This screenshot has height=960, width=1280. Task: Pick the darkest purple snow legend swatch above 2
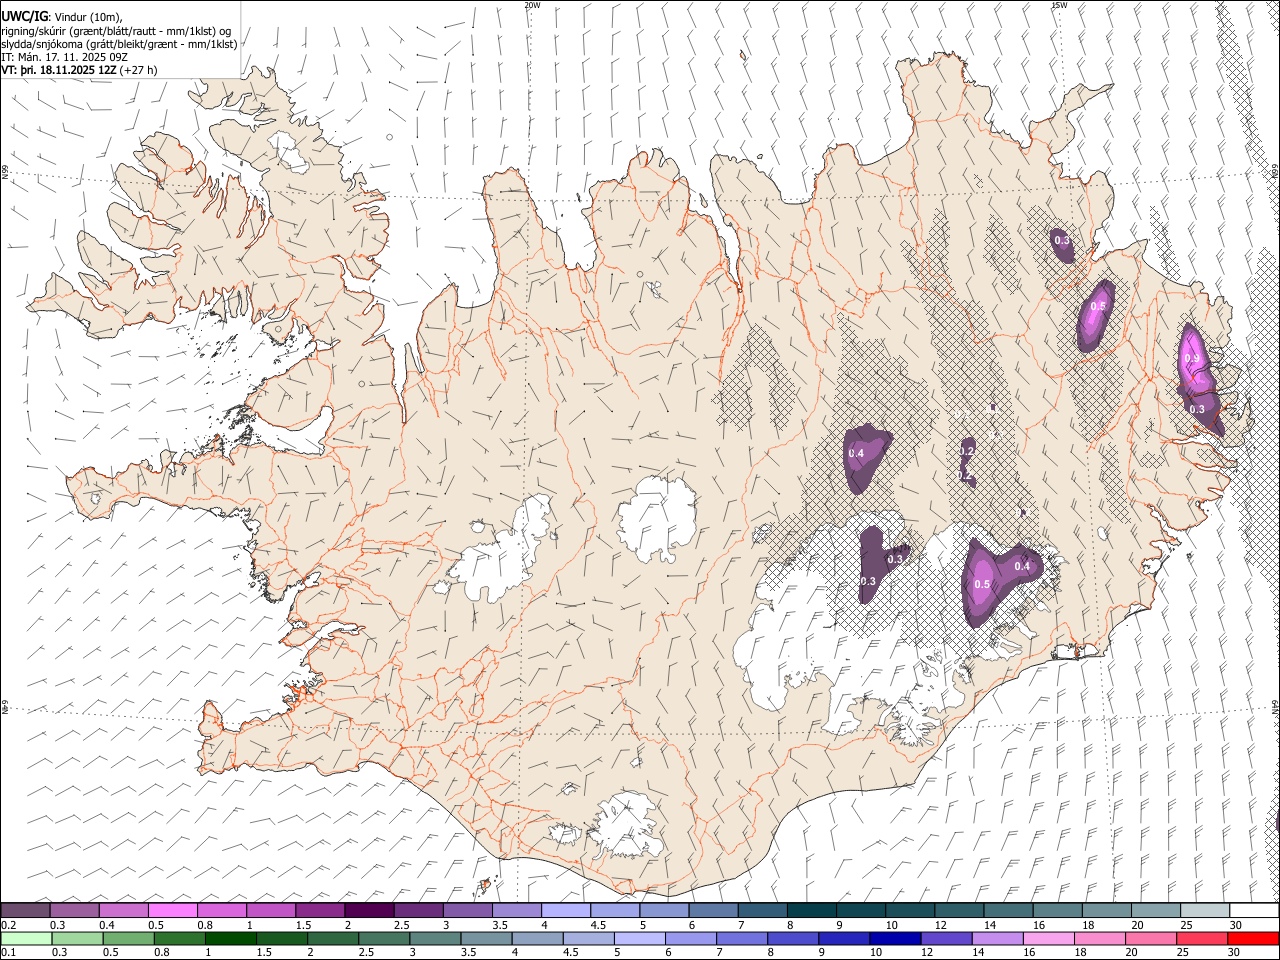[368, 910]
